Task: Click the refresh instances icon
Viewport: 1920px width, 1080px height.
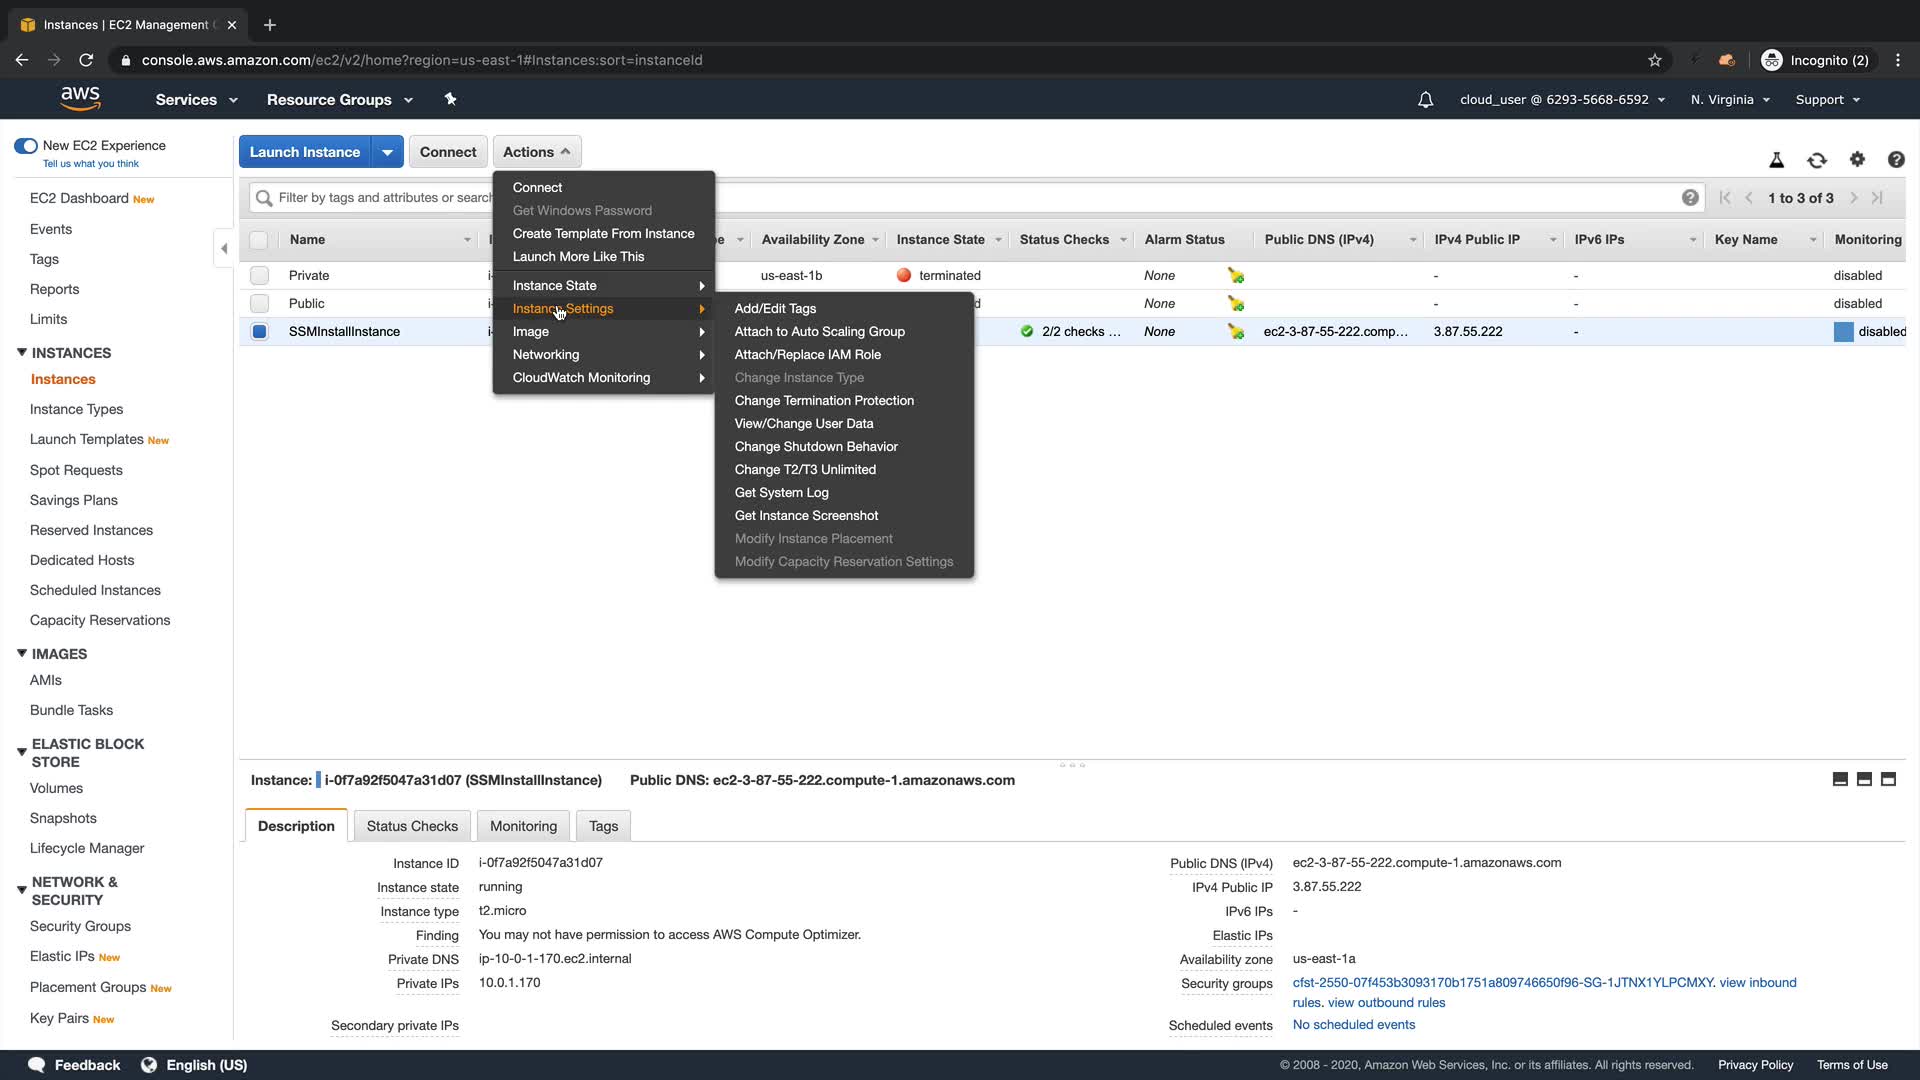Action: [1816, 160]
